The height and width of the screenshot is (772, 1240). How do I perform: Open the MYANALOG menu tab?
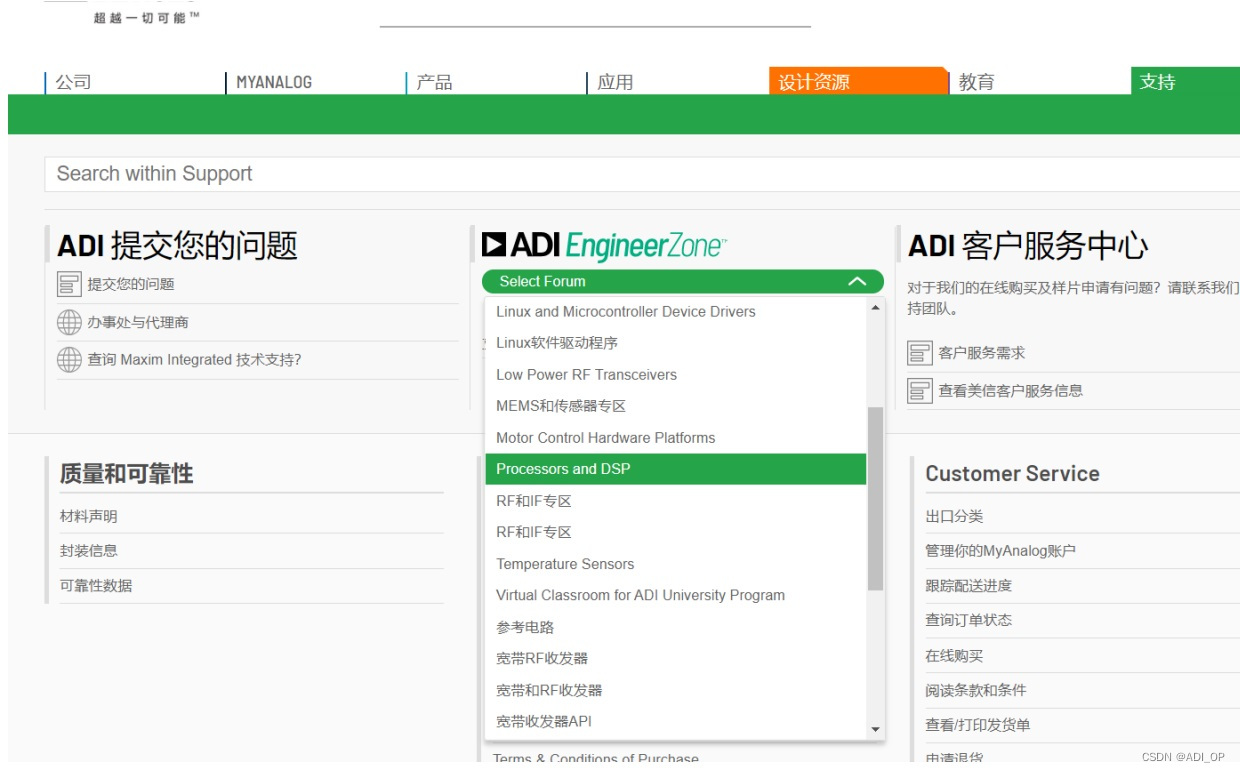point(274,82)
